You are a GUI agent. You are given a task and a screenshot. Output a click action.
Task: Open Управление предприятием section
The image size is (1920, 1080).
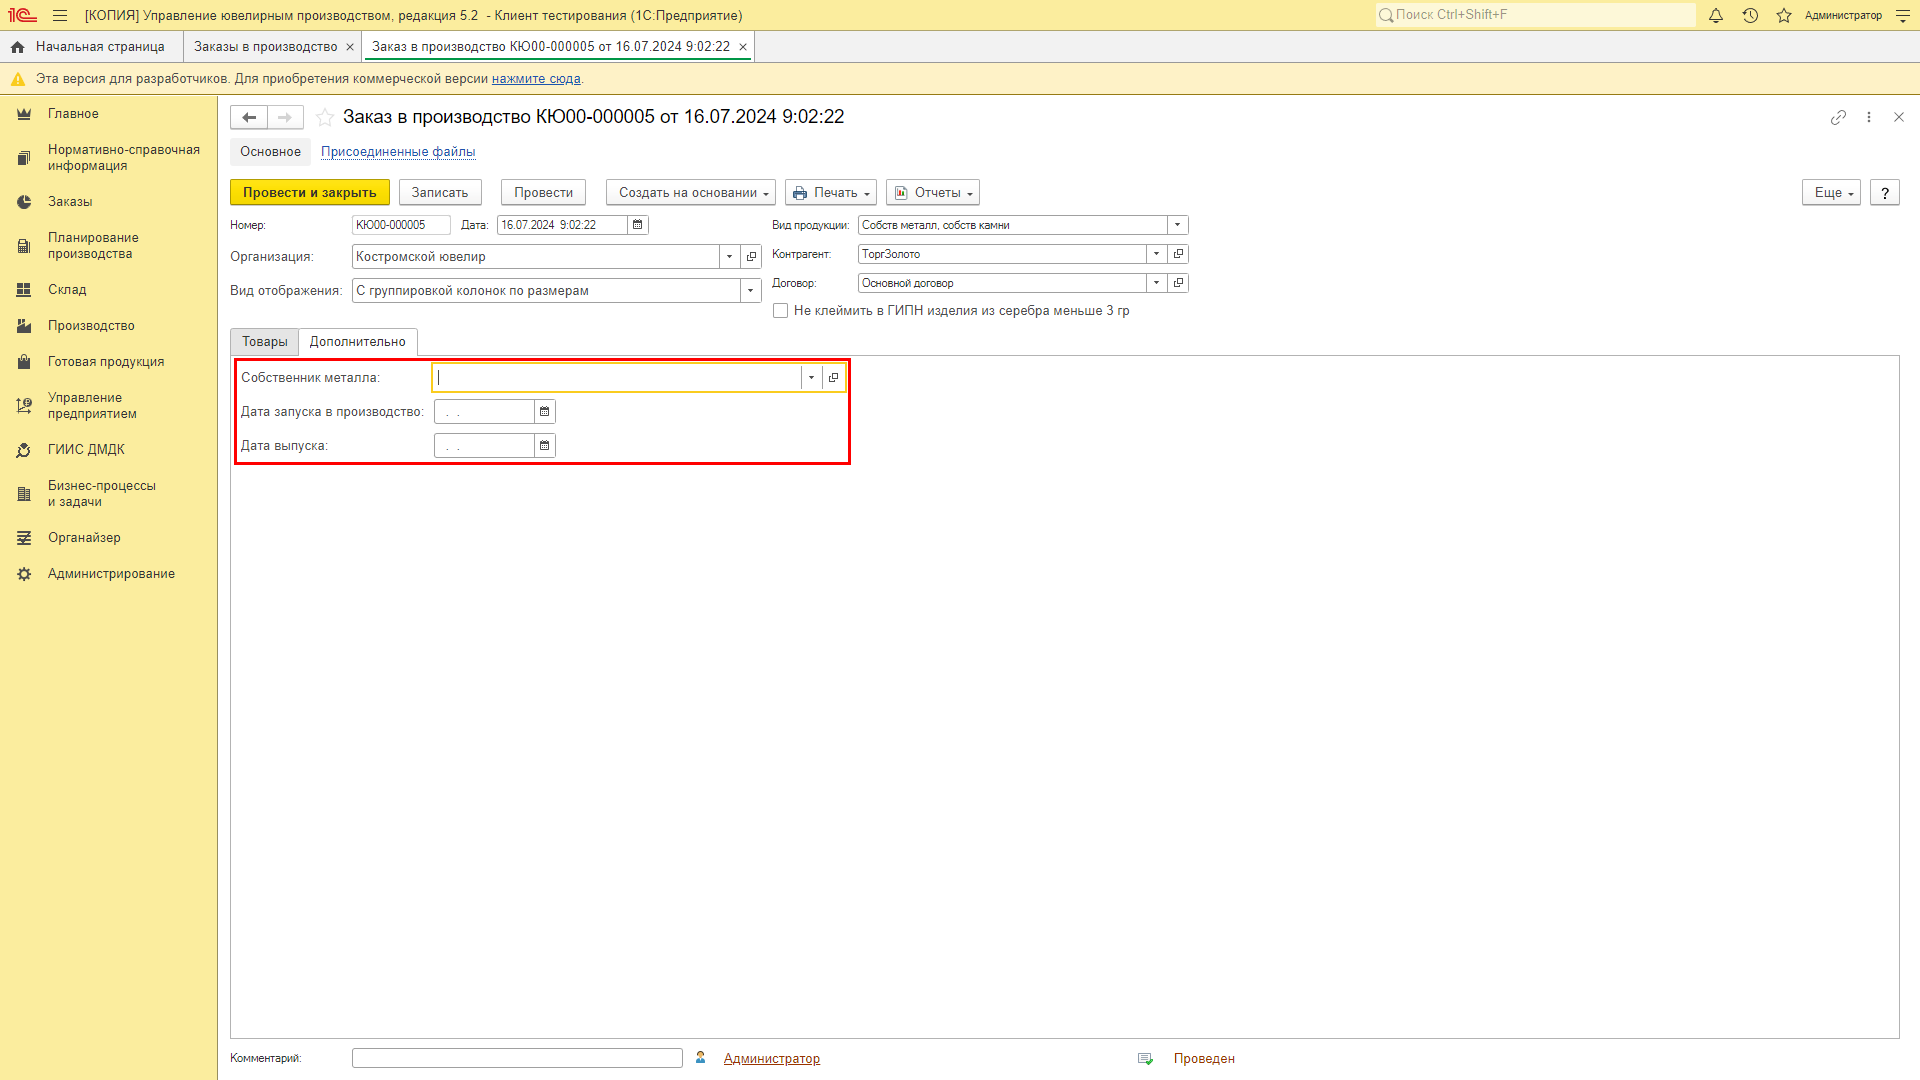[x=108, y=406]
